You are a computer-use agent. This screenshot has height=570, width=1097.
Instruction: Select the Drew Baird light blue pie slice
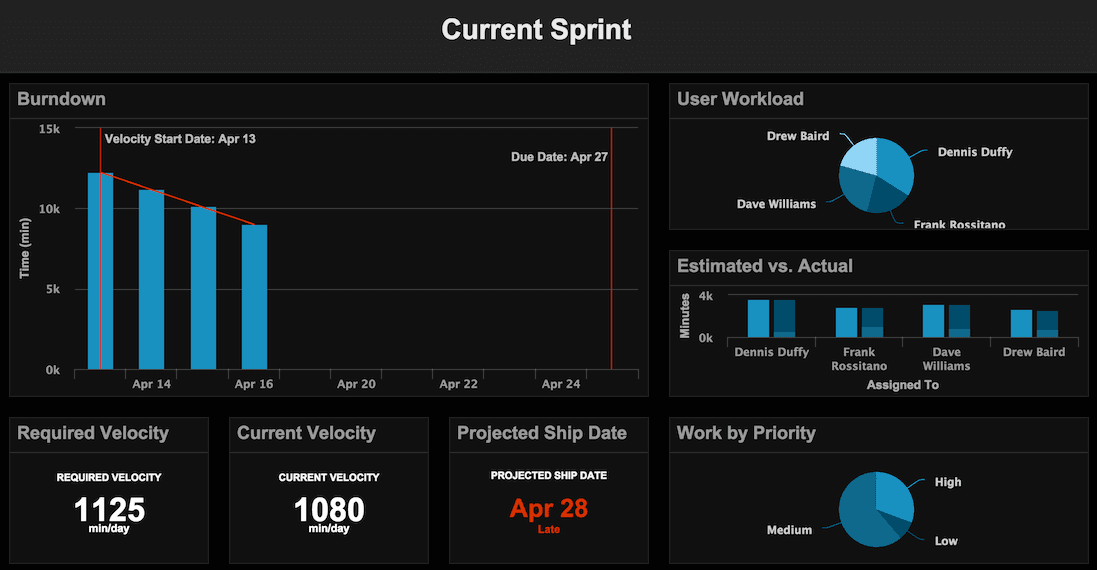859,155
